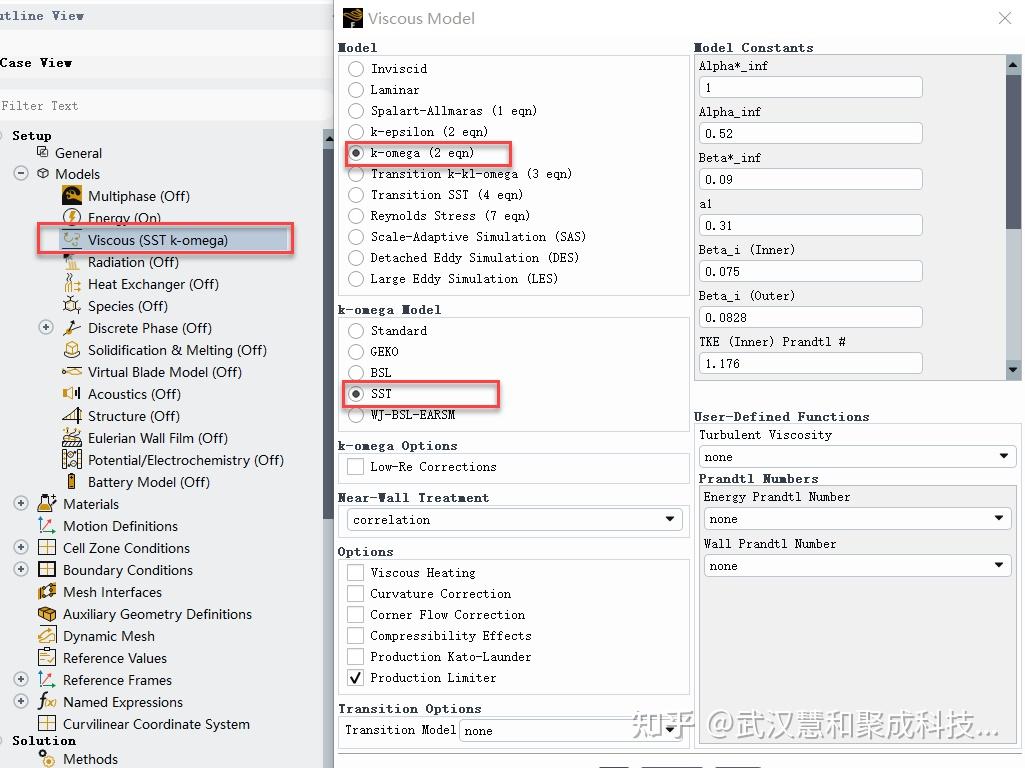Click the Battery Model icon
The height and width of the screenshot is (768, 1025).
tap(72, 482)
